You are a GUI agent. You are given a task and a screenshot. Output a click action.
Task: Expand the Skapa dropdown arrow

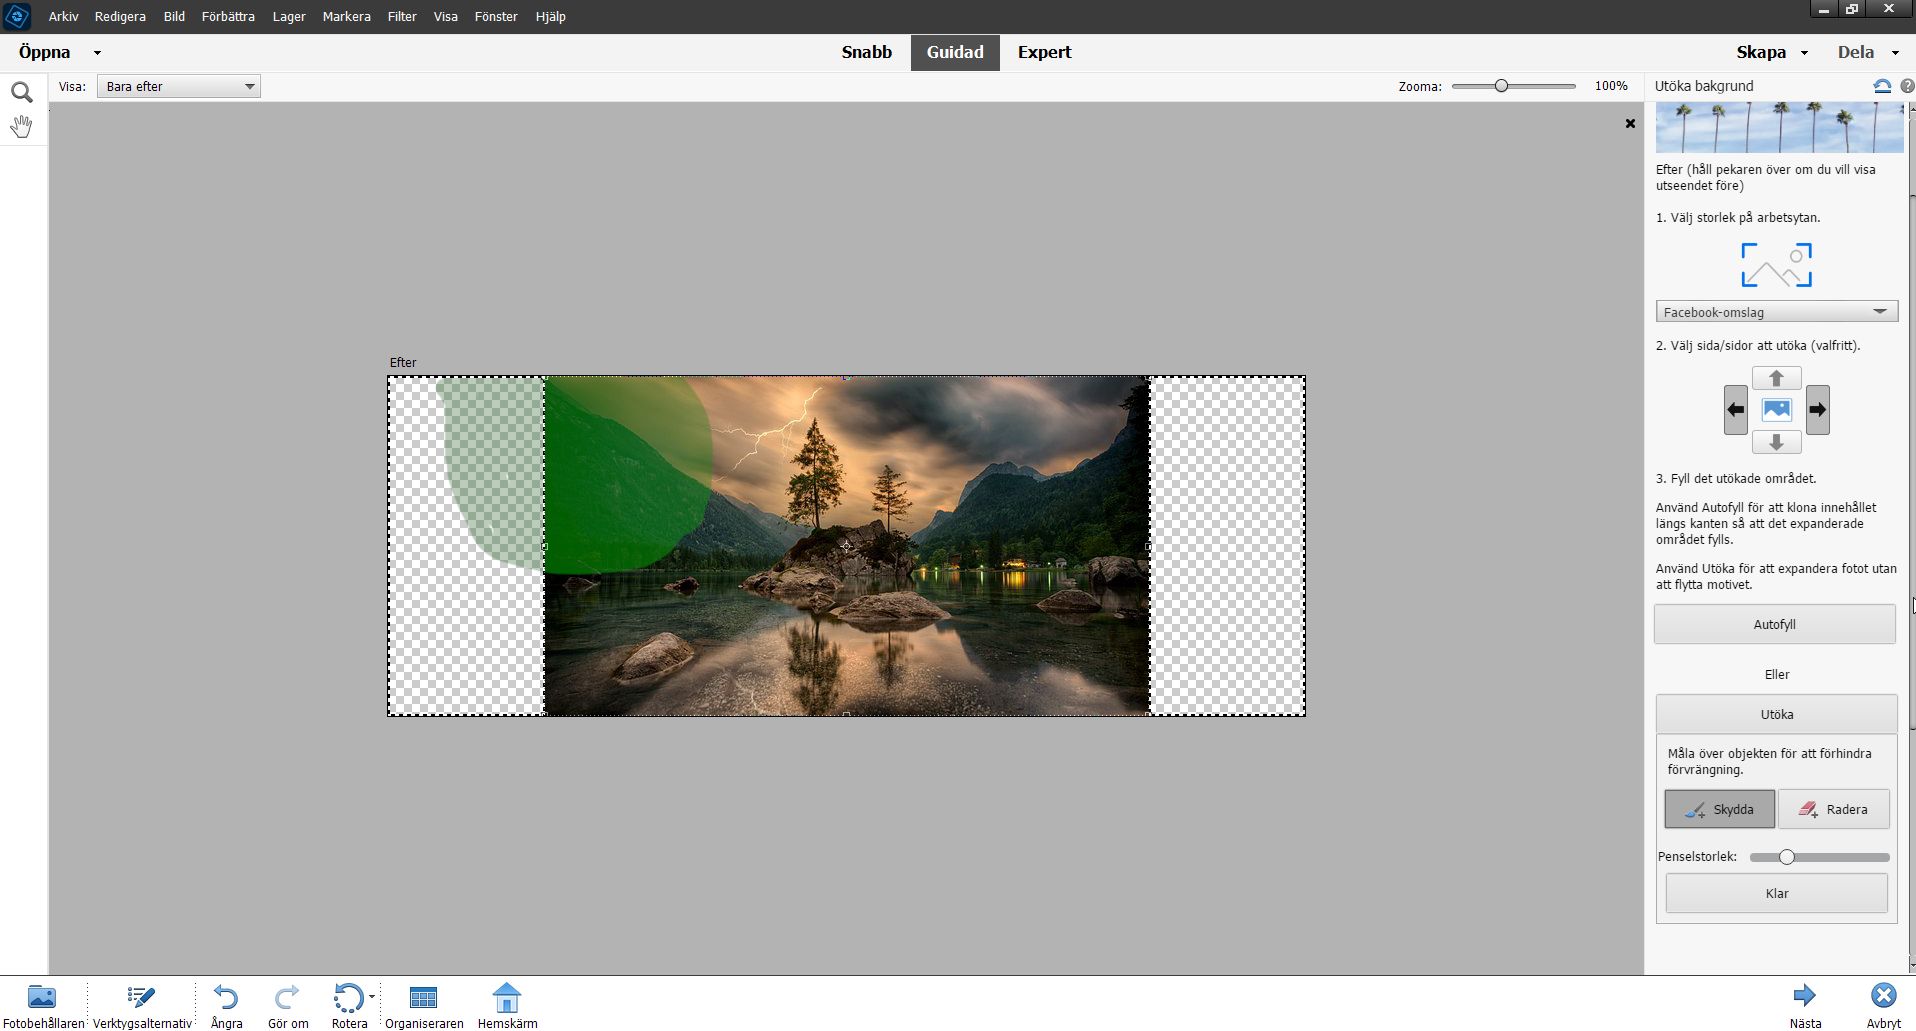[x=1805, y=53]
